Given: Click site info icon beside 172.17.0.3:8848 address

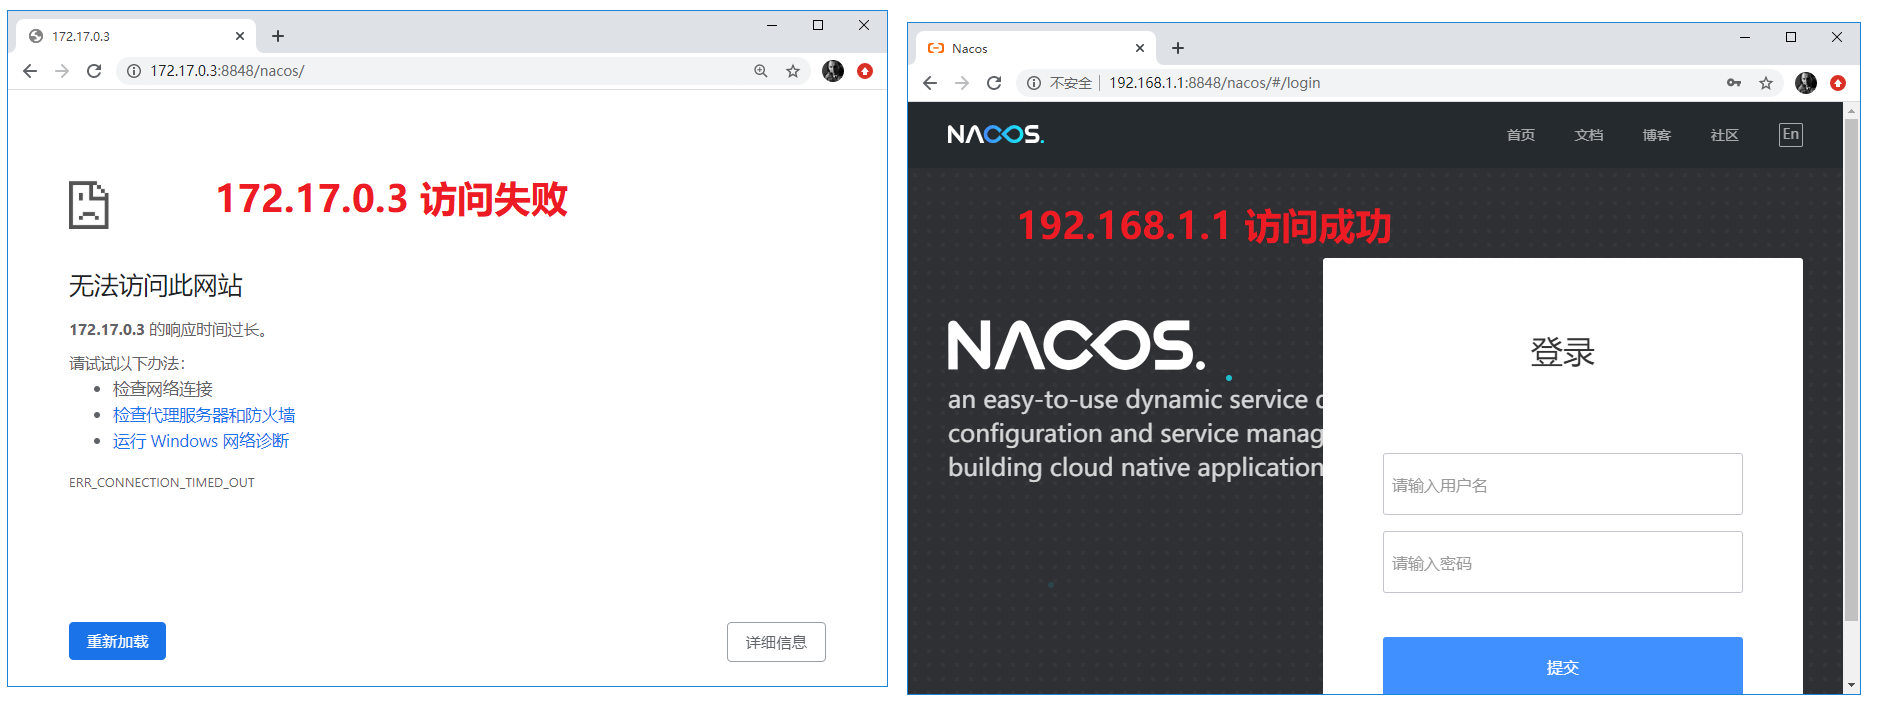Looking at the screenshot, I should pyautogui.click(x=133, y=71).
